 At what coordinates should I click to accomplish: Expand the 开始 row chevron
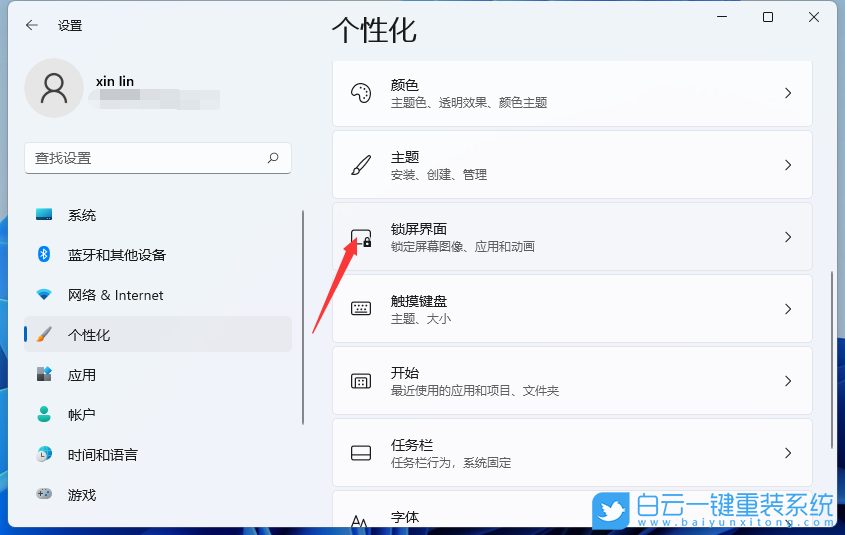click(788, 381)
